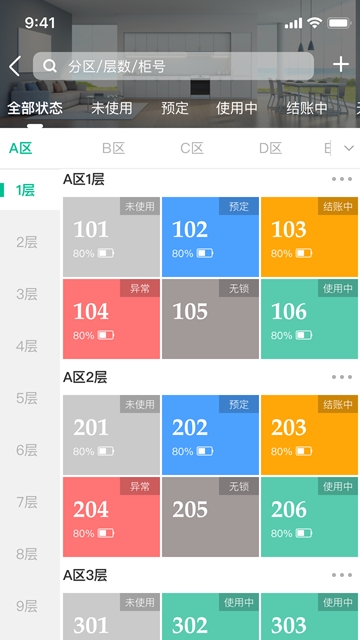Open blue reserved cabinet 102
This screenshot has width=360, height=640.
210,237
